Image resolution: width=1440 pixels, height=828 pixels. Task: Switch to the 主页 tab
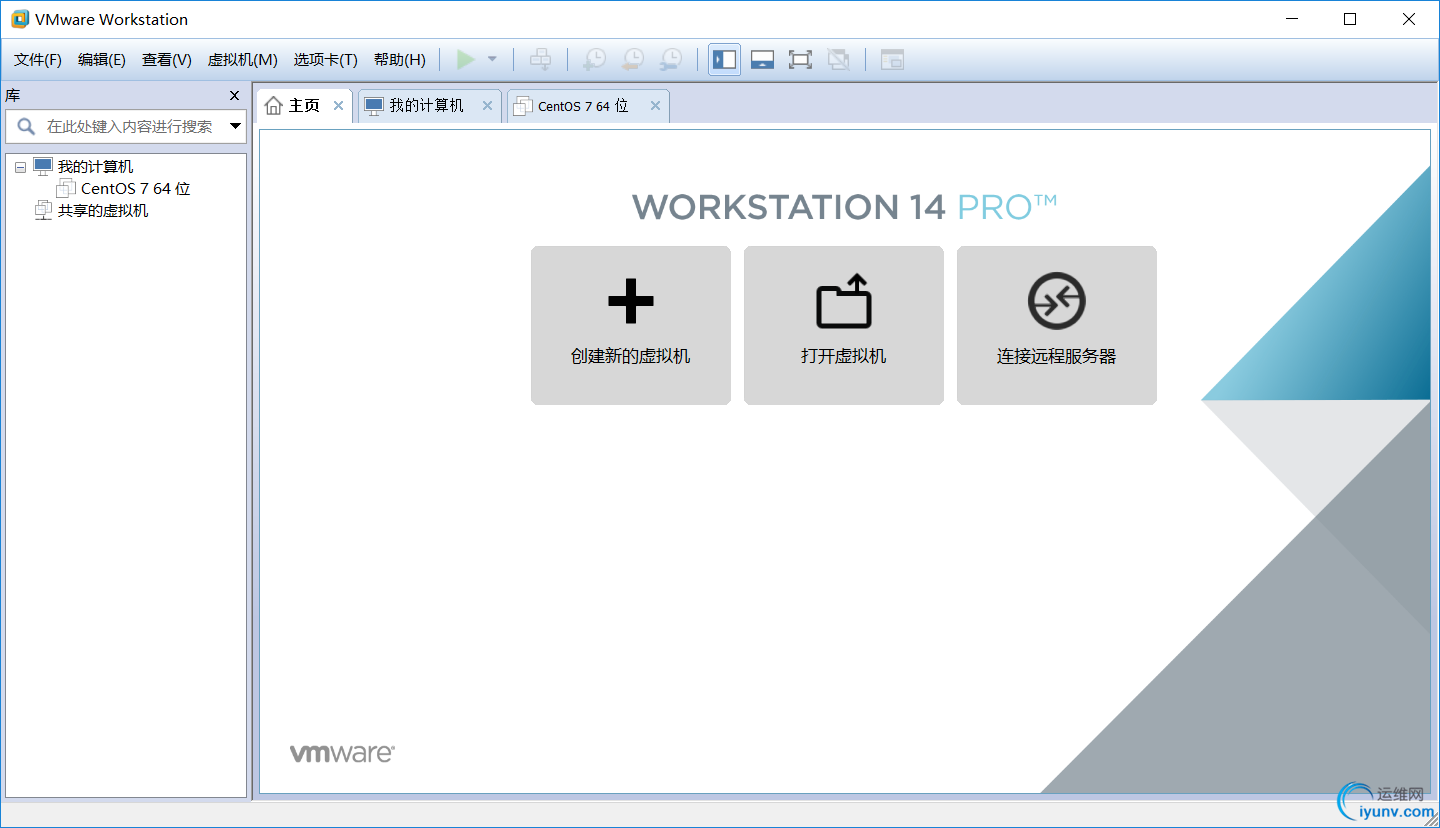304,106
